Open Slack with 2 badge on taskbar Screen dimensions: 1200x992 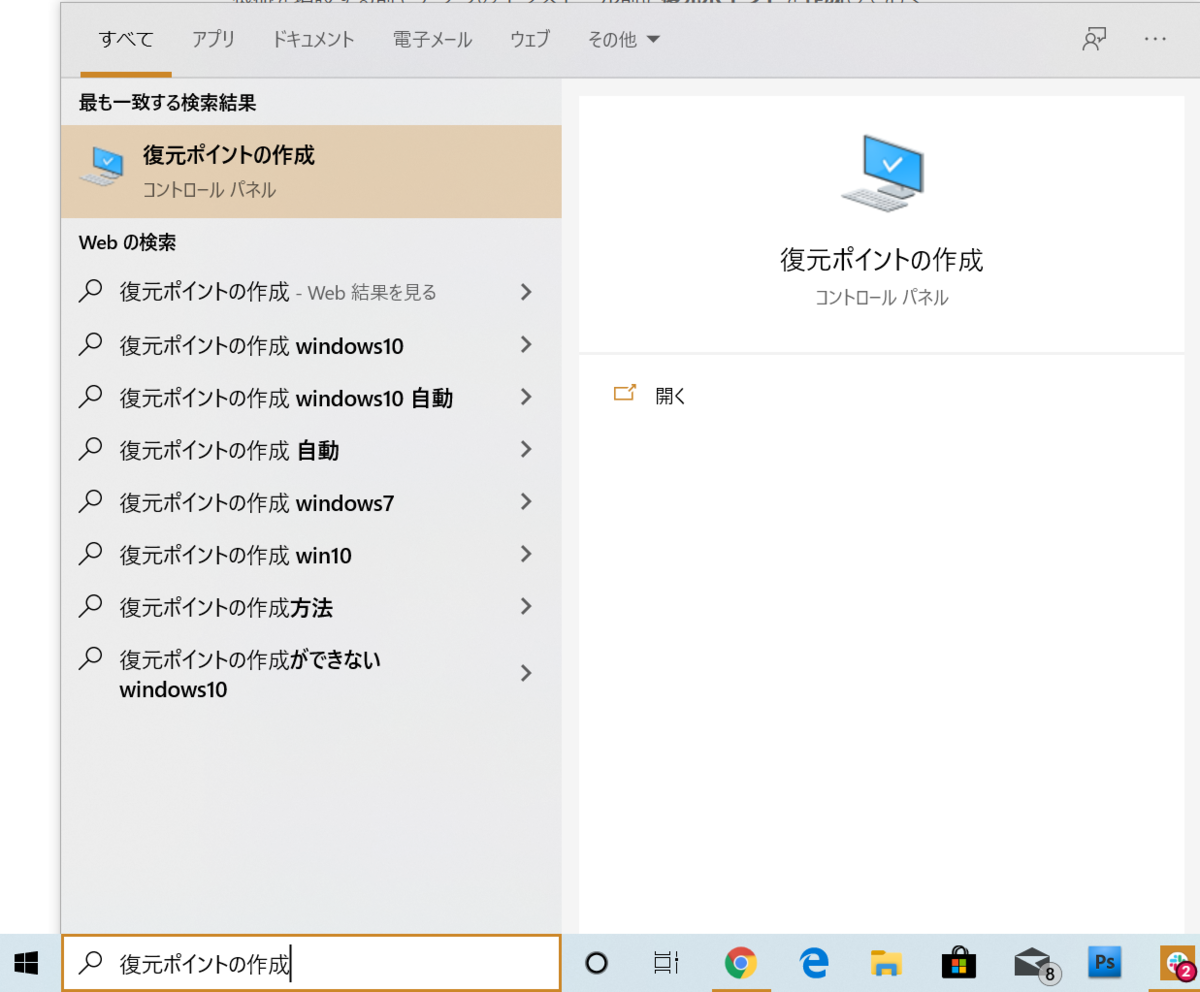click(x=1176, y=964)
